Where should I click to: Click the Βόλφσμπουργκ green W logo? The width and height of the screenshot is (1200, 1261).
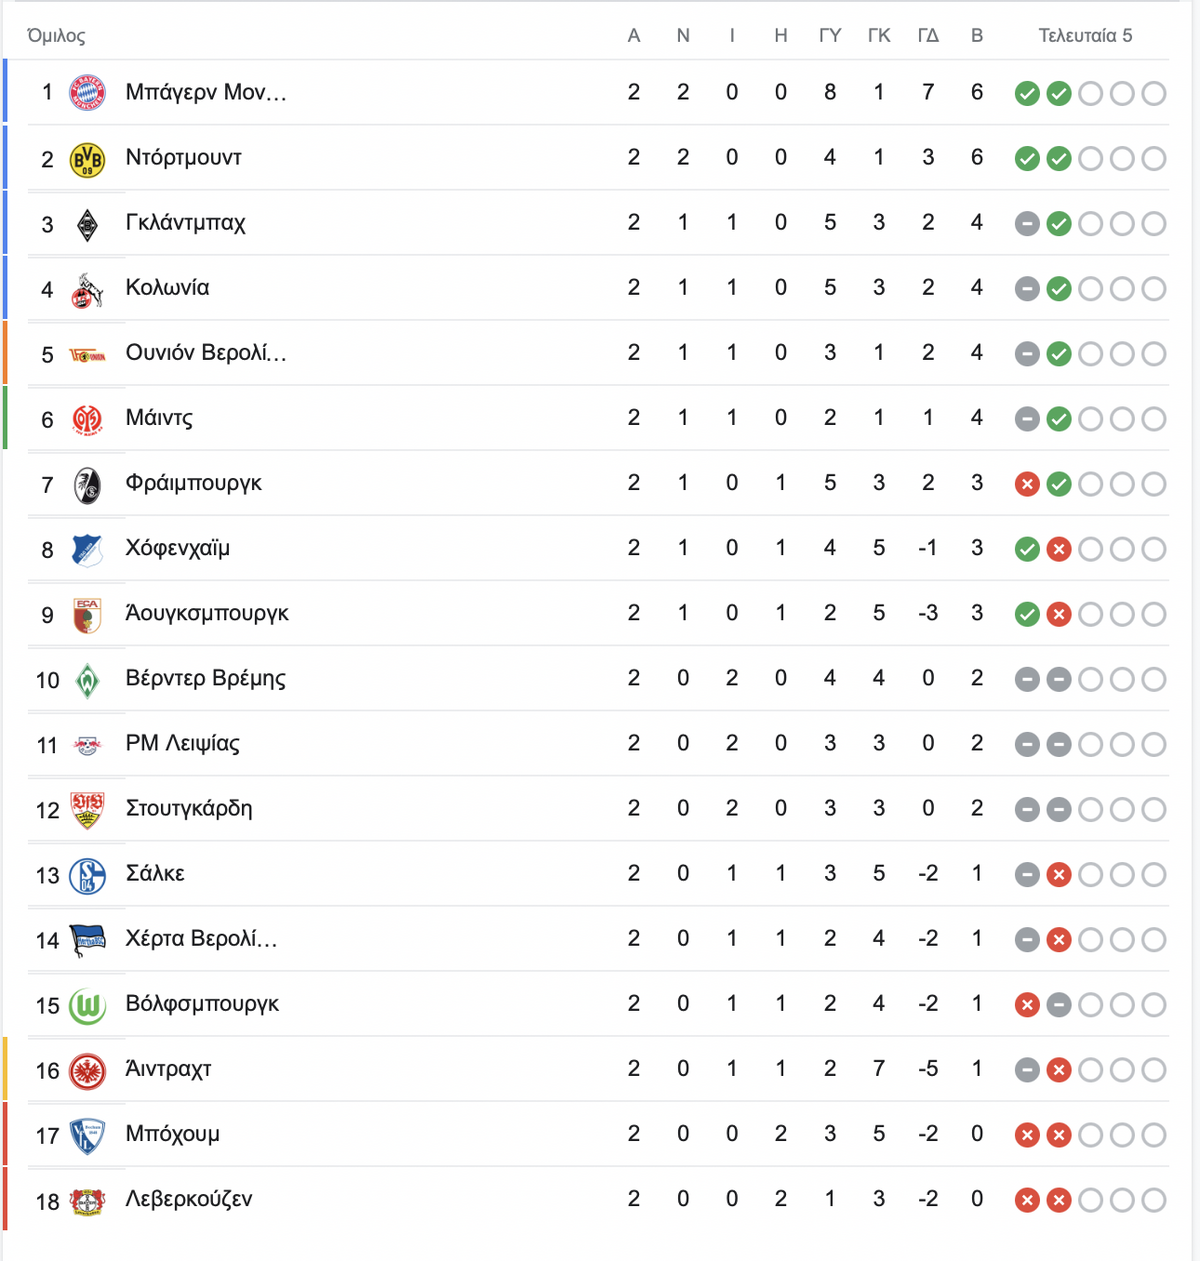pyautogui.click(x=87, y=1005)
